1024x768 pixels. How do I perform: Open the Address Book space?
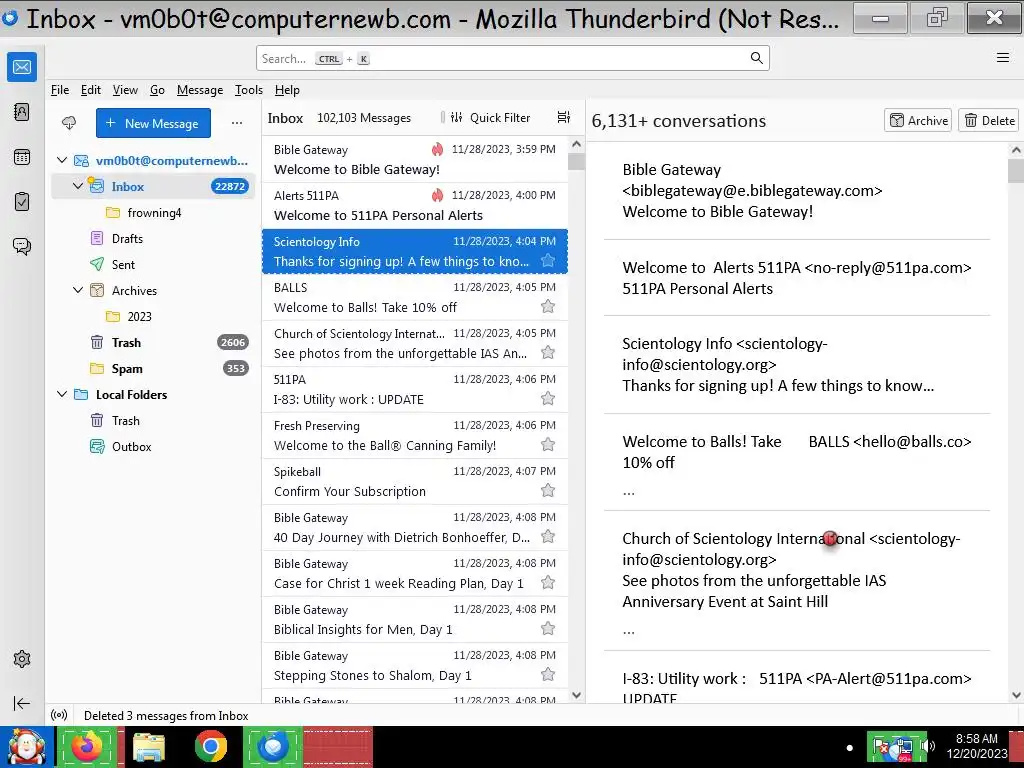[22, 112]
